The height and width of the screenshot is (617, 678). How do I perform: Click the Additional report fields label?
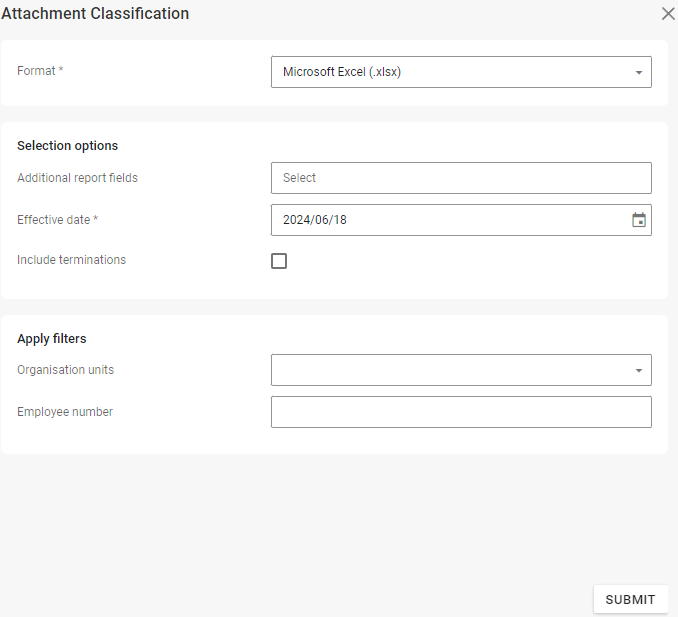pos(78,178)
